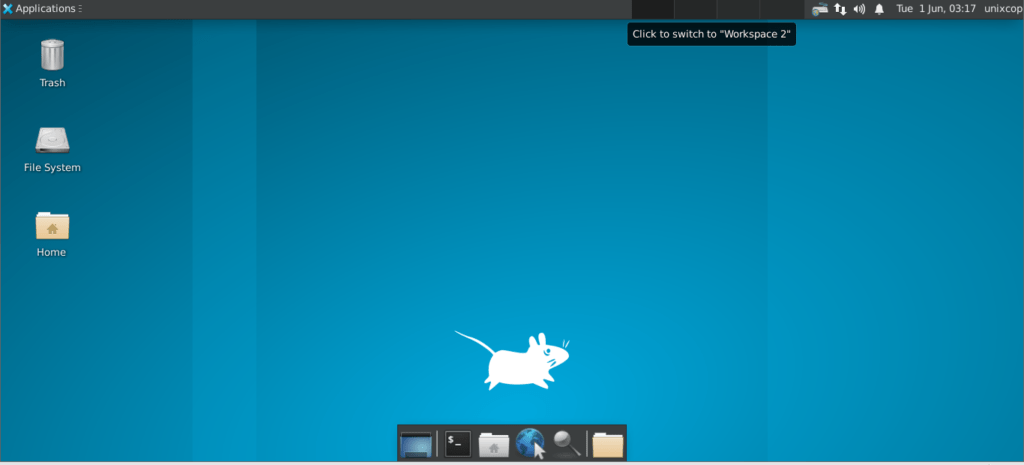Open the notifications bell icon

tap(879, 9)
